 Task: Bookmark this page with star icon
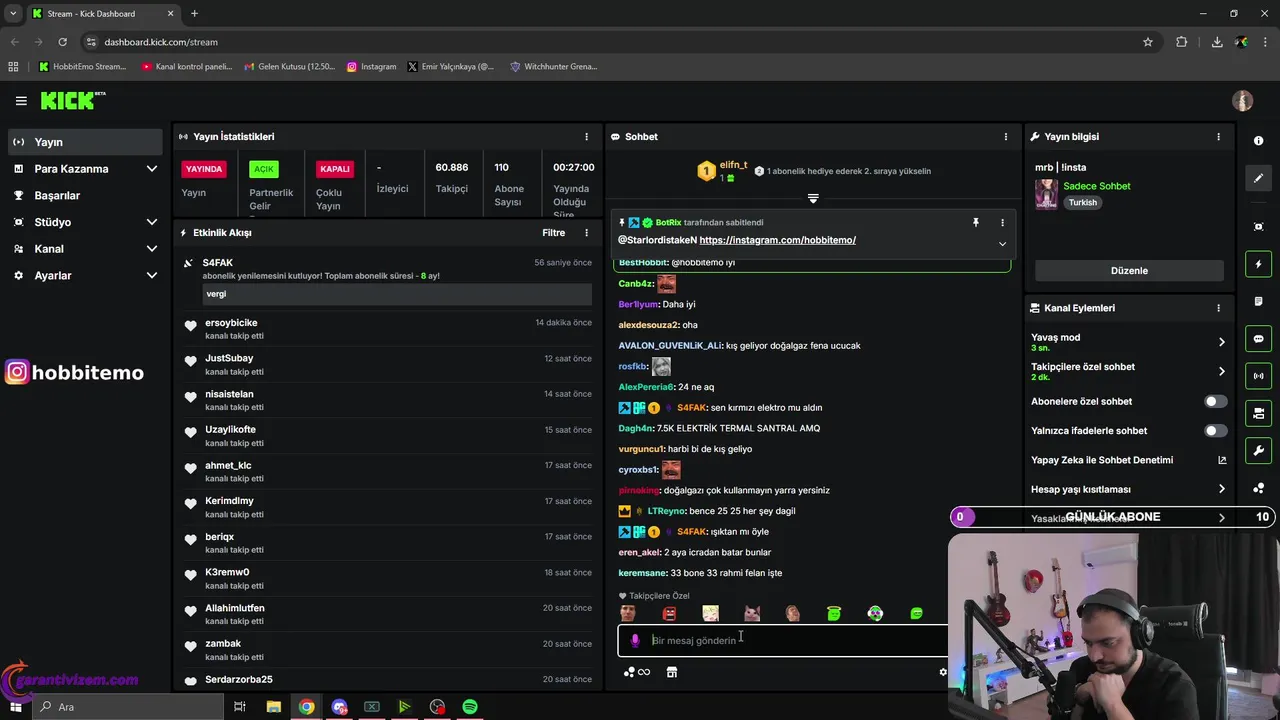(1148, 42)
